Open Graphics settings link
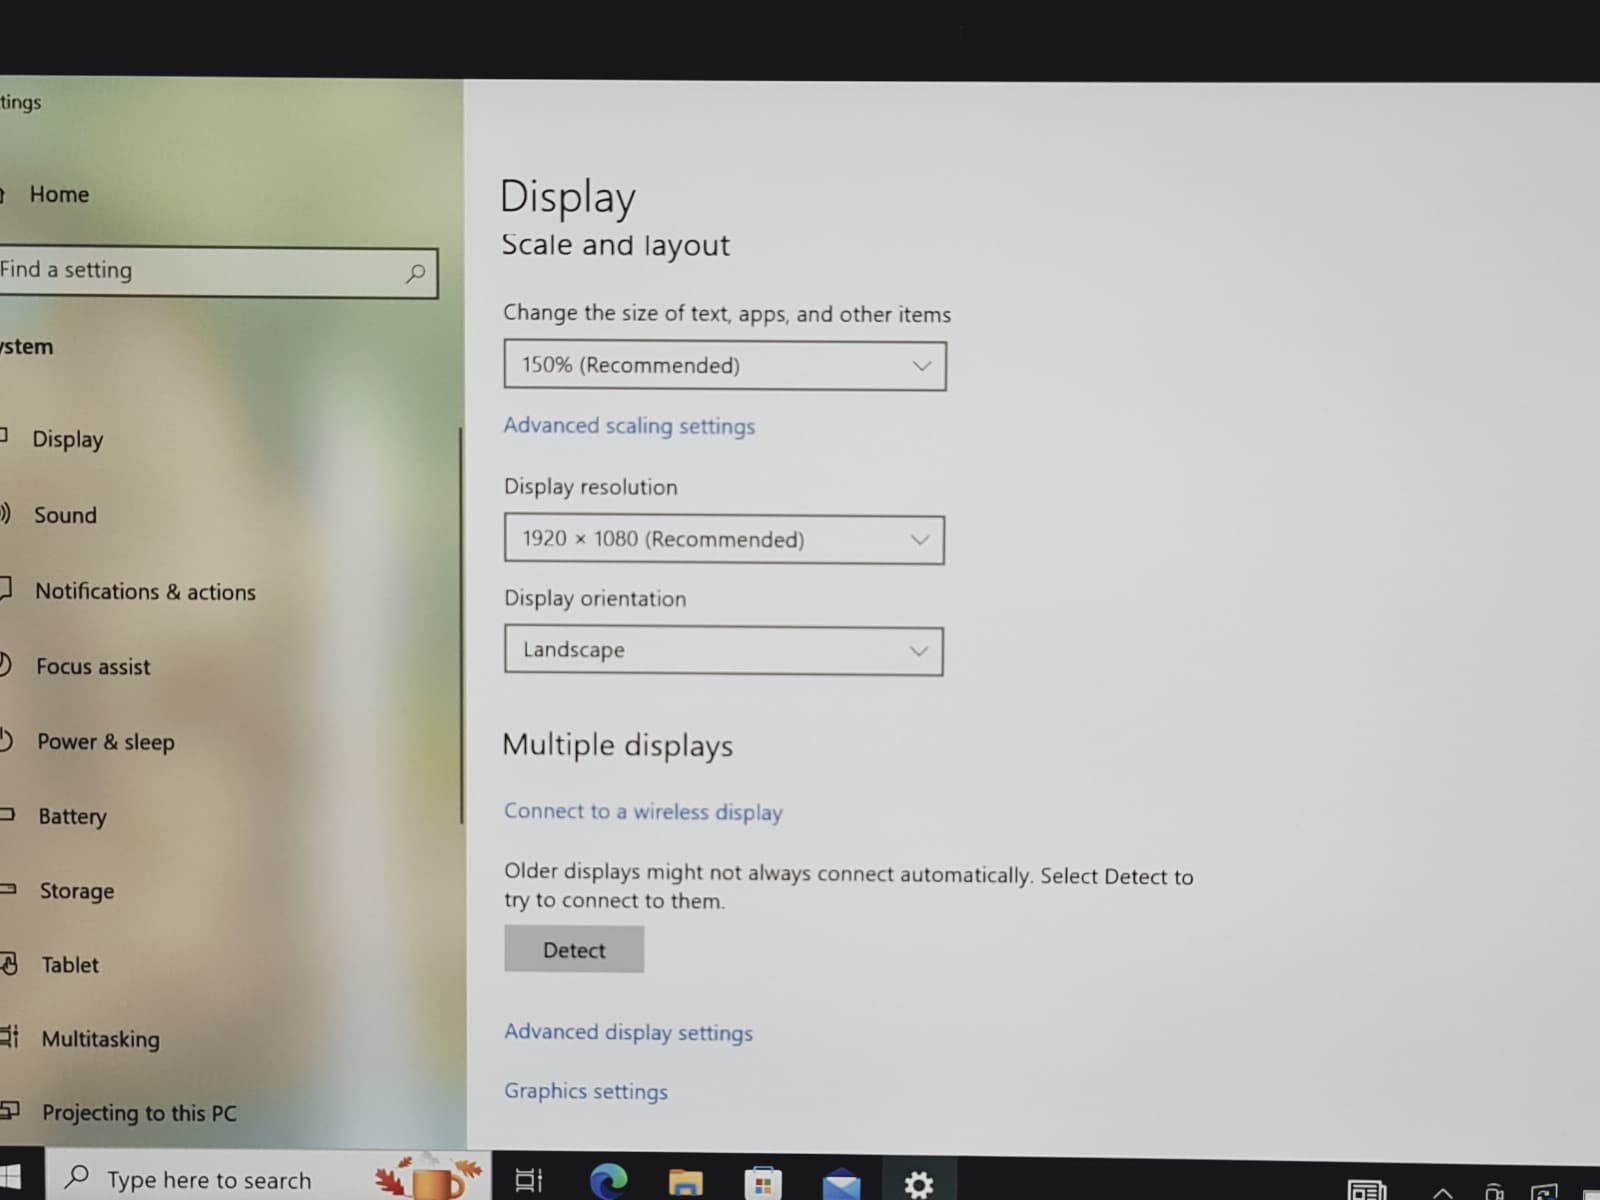The image size is (1600, 1200). (x=586, y=1091)
